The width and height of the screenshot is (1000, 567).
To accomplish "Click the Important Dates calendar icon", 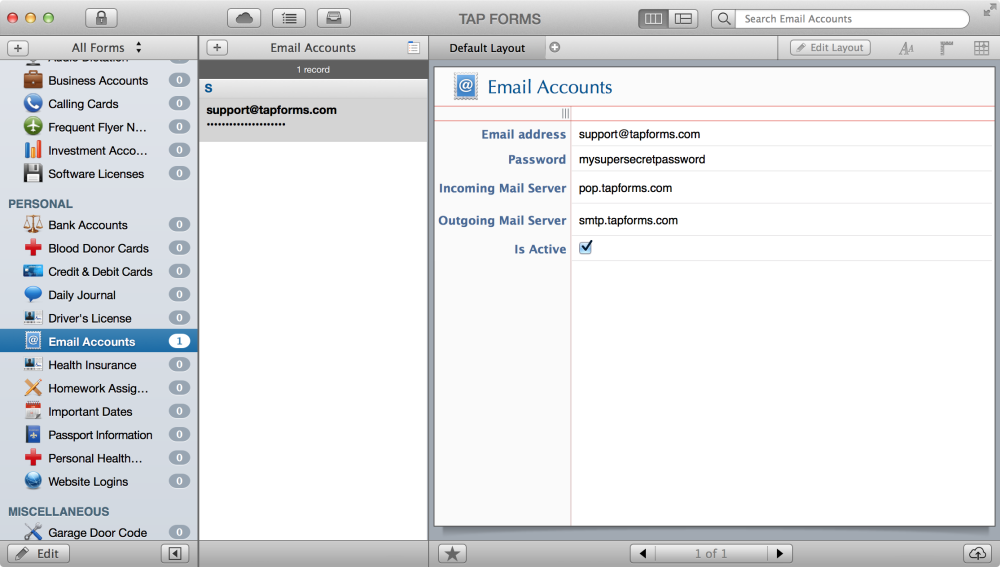I will [33, 411].
